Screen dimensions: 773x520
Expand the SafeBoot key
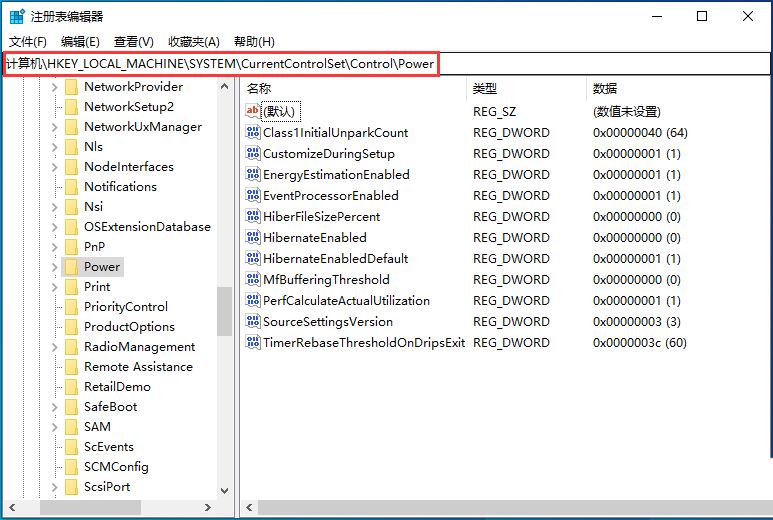click(54, 407)
